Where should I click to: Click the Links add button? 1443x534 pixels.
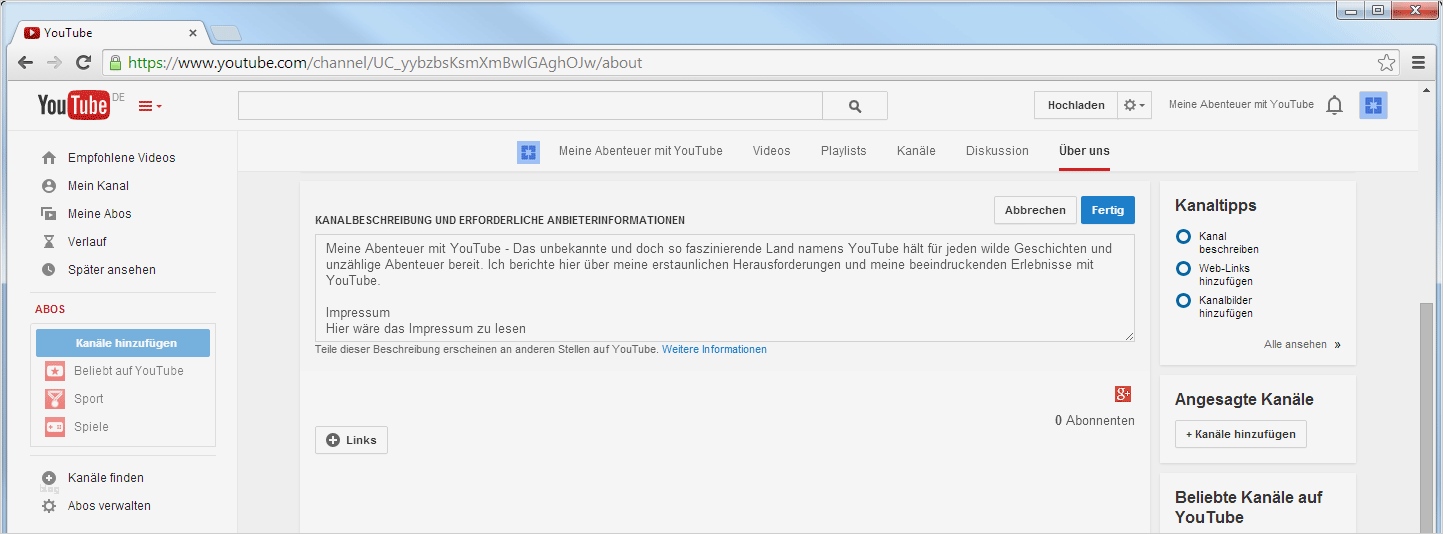tap(351, 440)
